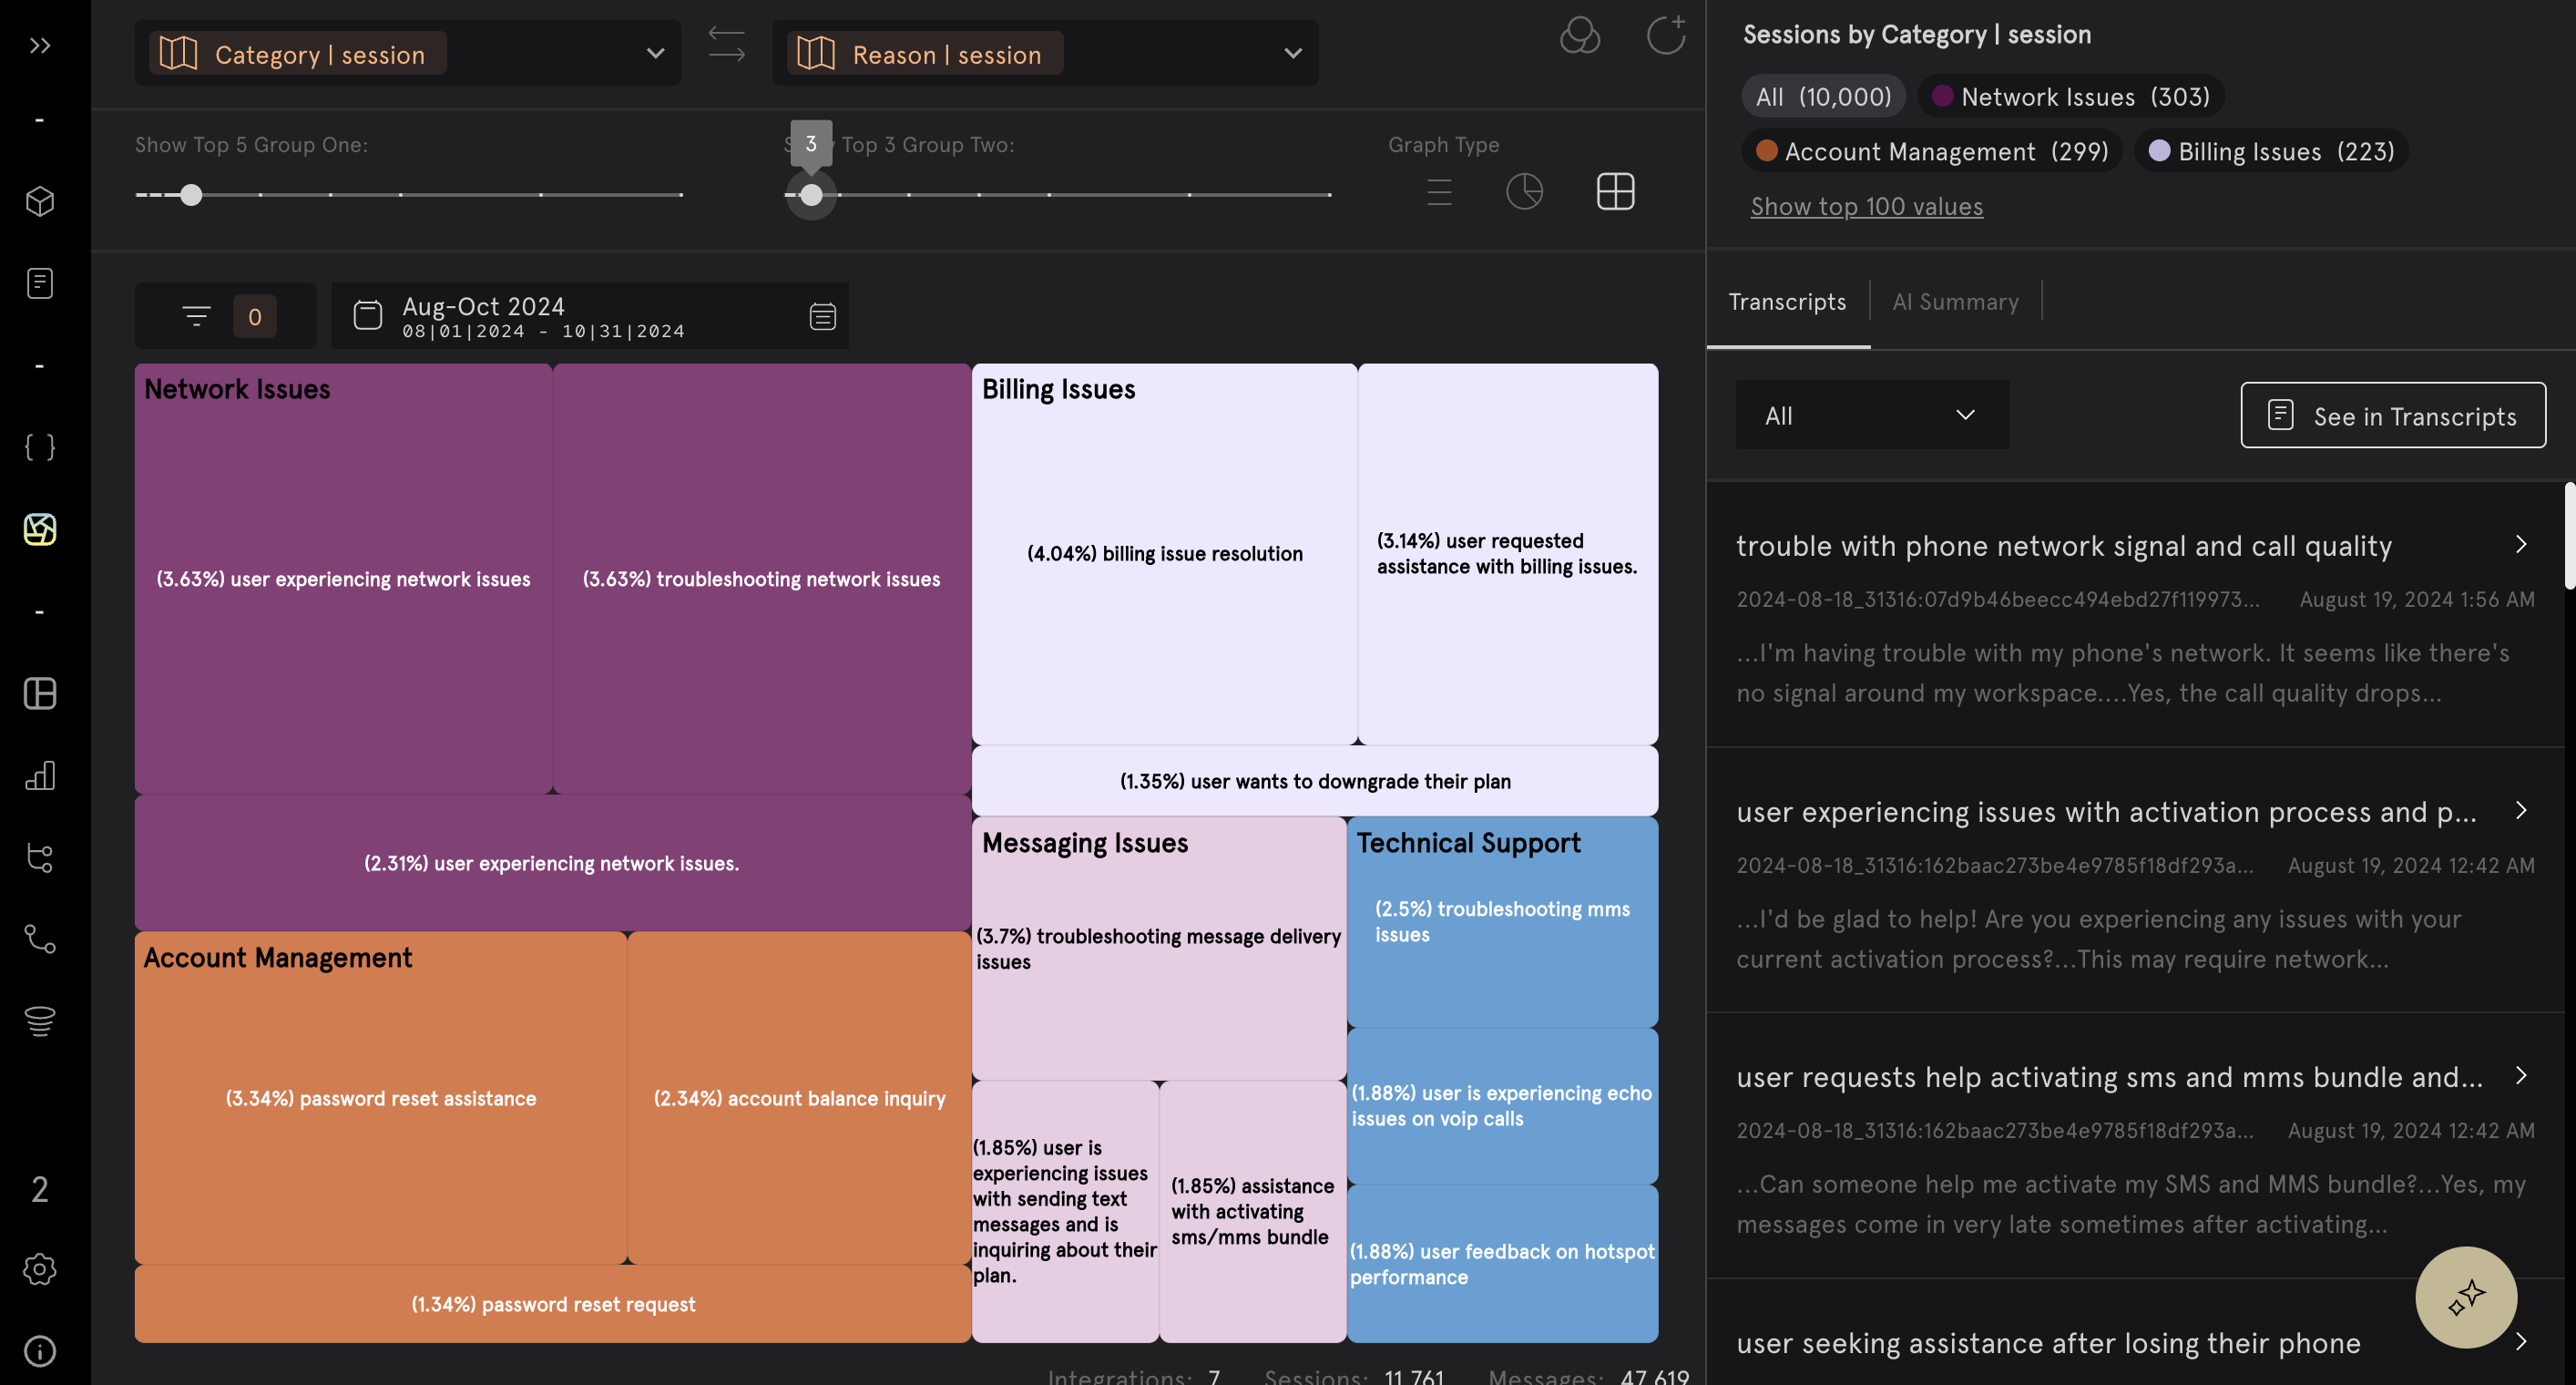Click Show top 100 values link
The width and height of the screenshot is (2576, 1385).
(x=1866, y=206)
